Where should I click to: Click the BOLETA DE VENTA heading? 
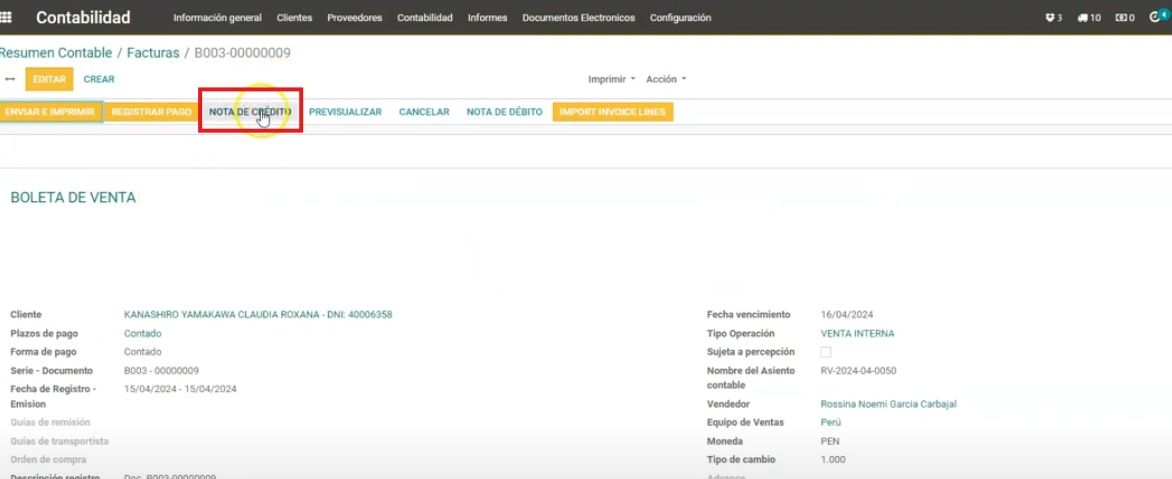73,198
